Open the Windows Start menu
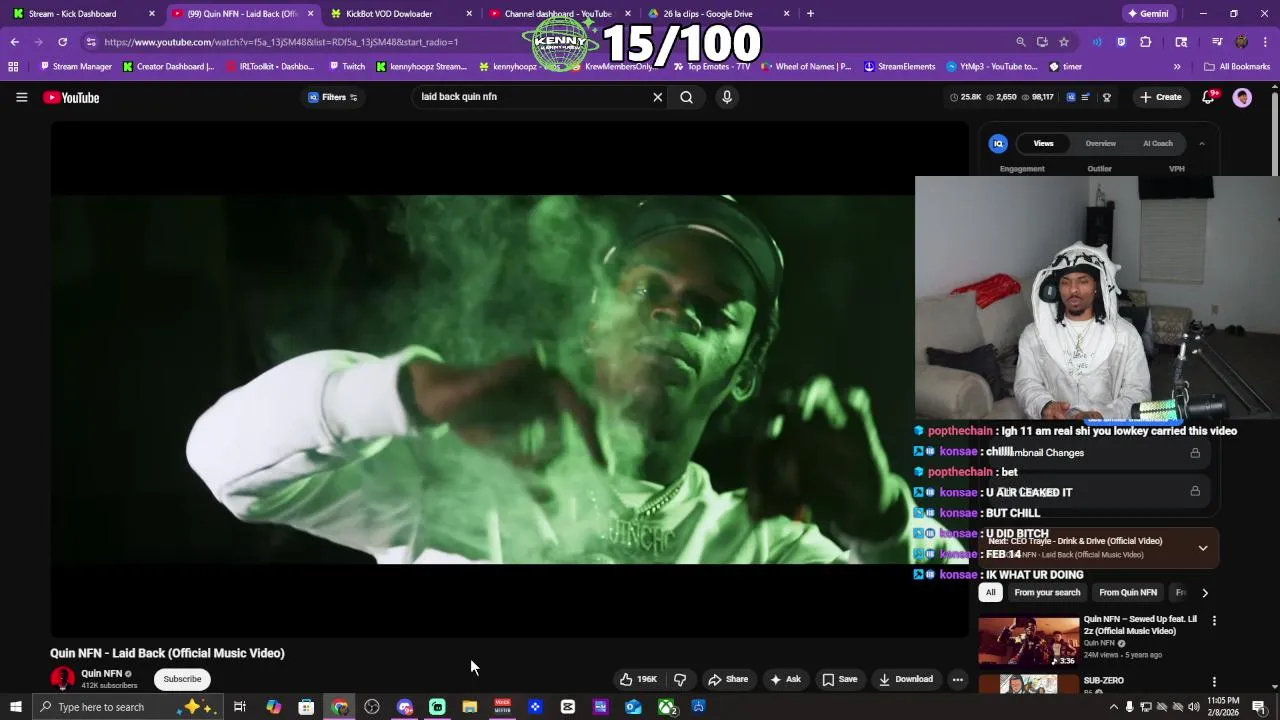Image resolution: width=1280 pixels, height=720 pixels. [15, 707]
